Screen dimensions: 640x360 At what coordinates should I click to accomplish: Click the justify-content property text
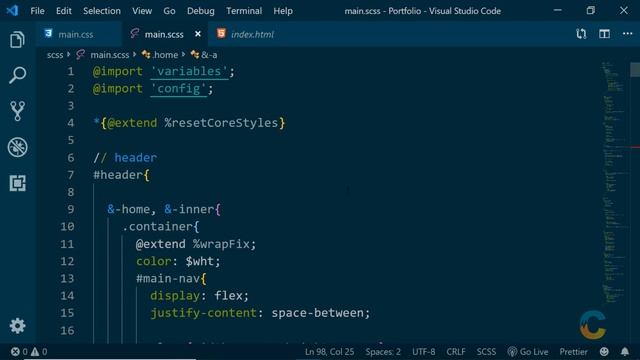click(203, 313)
